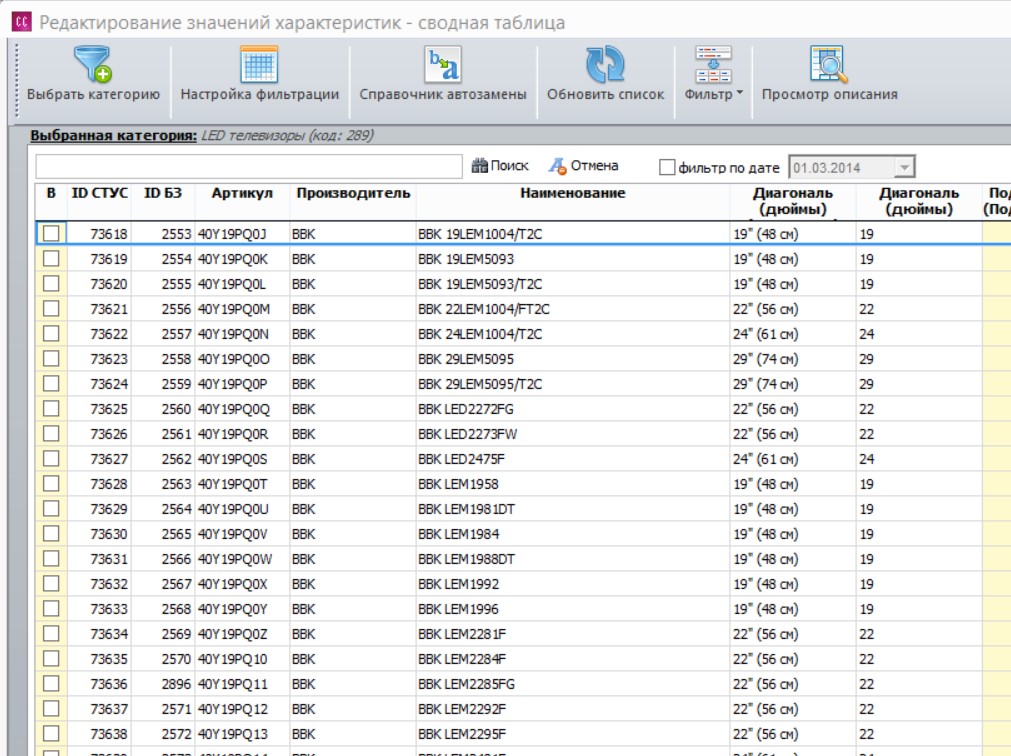
Task: Click article cell 40Y19PQ0K
Action: pos(242,259)
